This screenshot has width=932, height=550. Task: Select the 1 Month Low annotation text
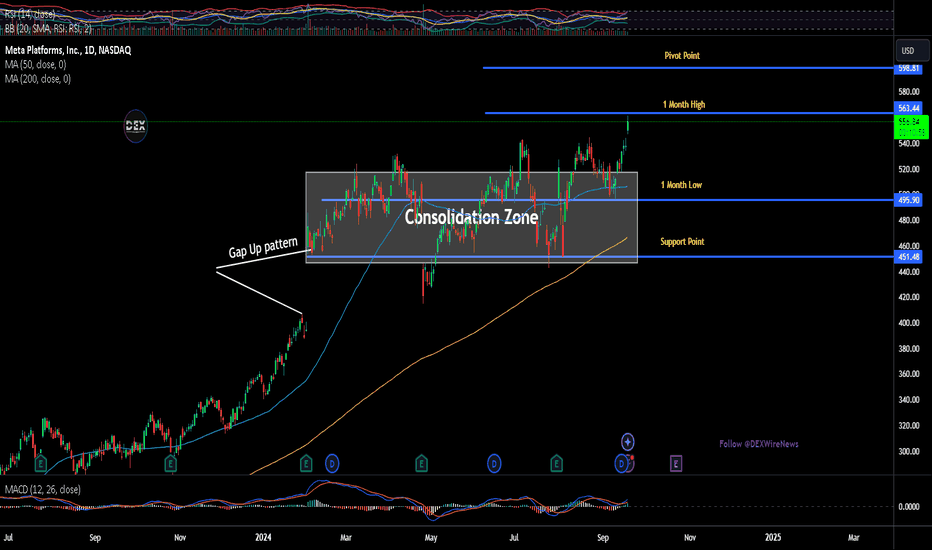click(681, 185)
